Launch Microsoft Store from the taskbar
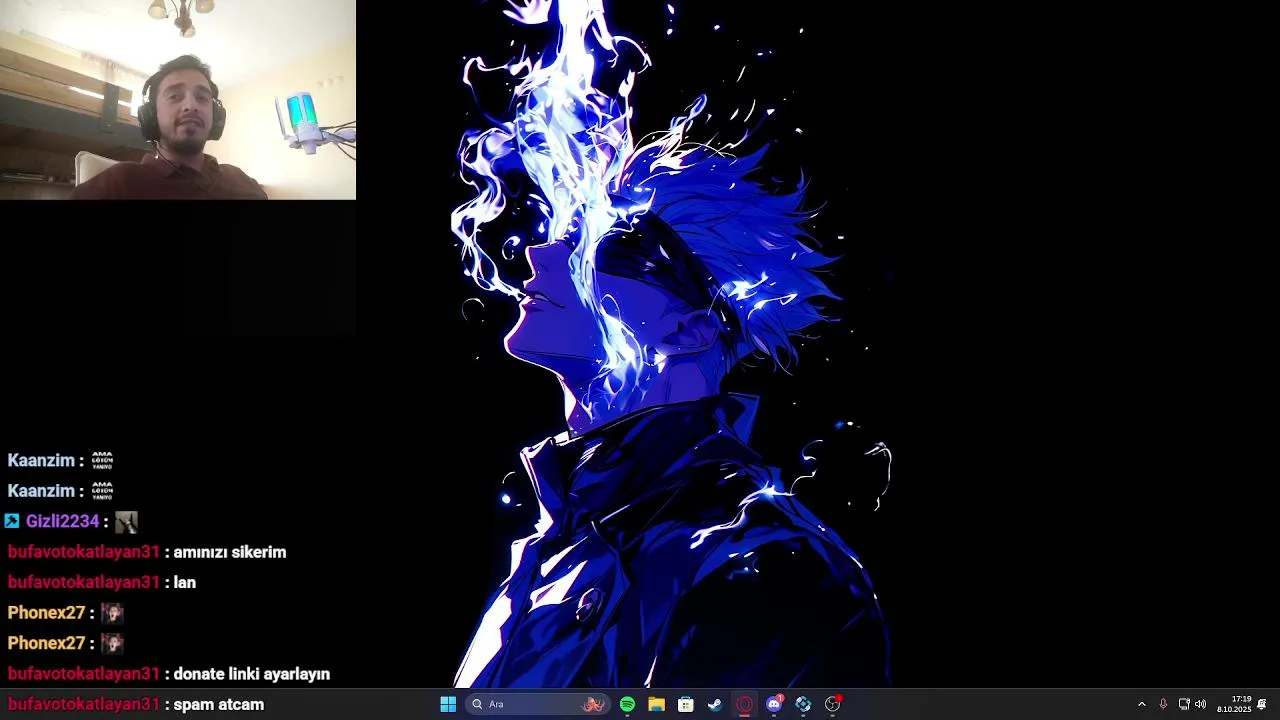1280x720 pixels. (x=686, y=704)
